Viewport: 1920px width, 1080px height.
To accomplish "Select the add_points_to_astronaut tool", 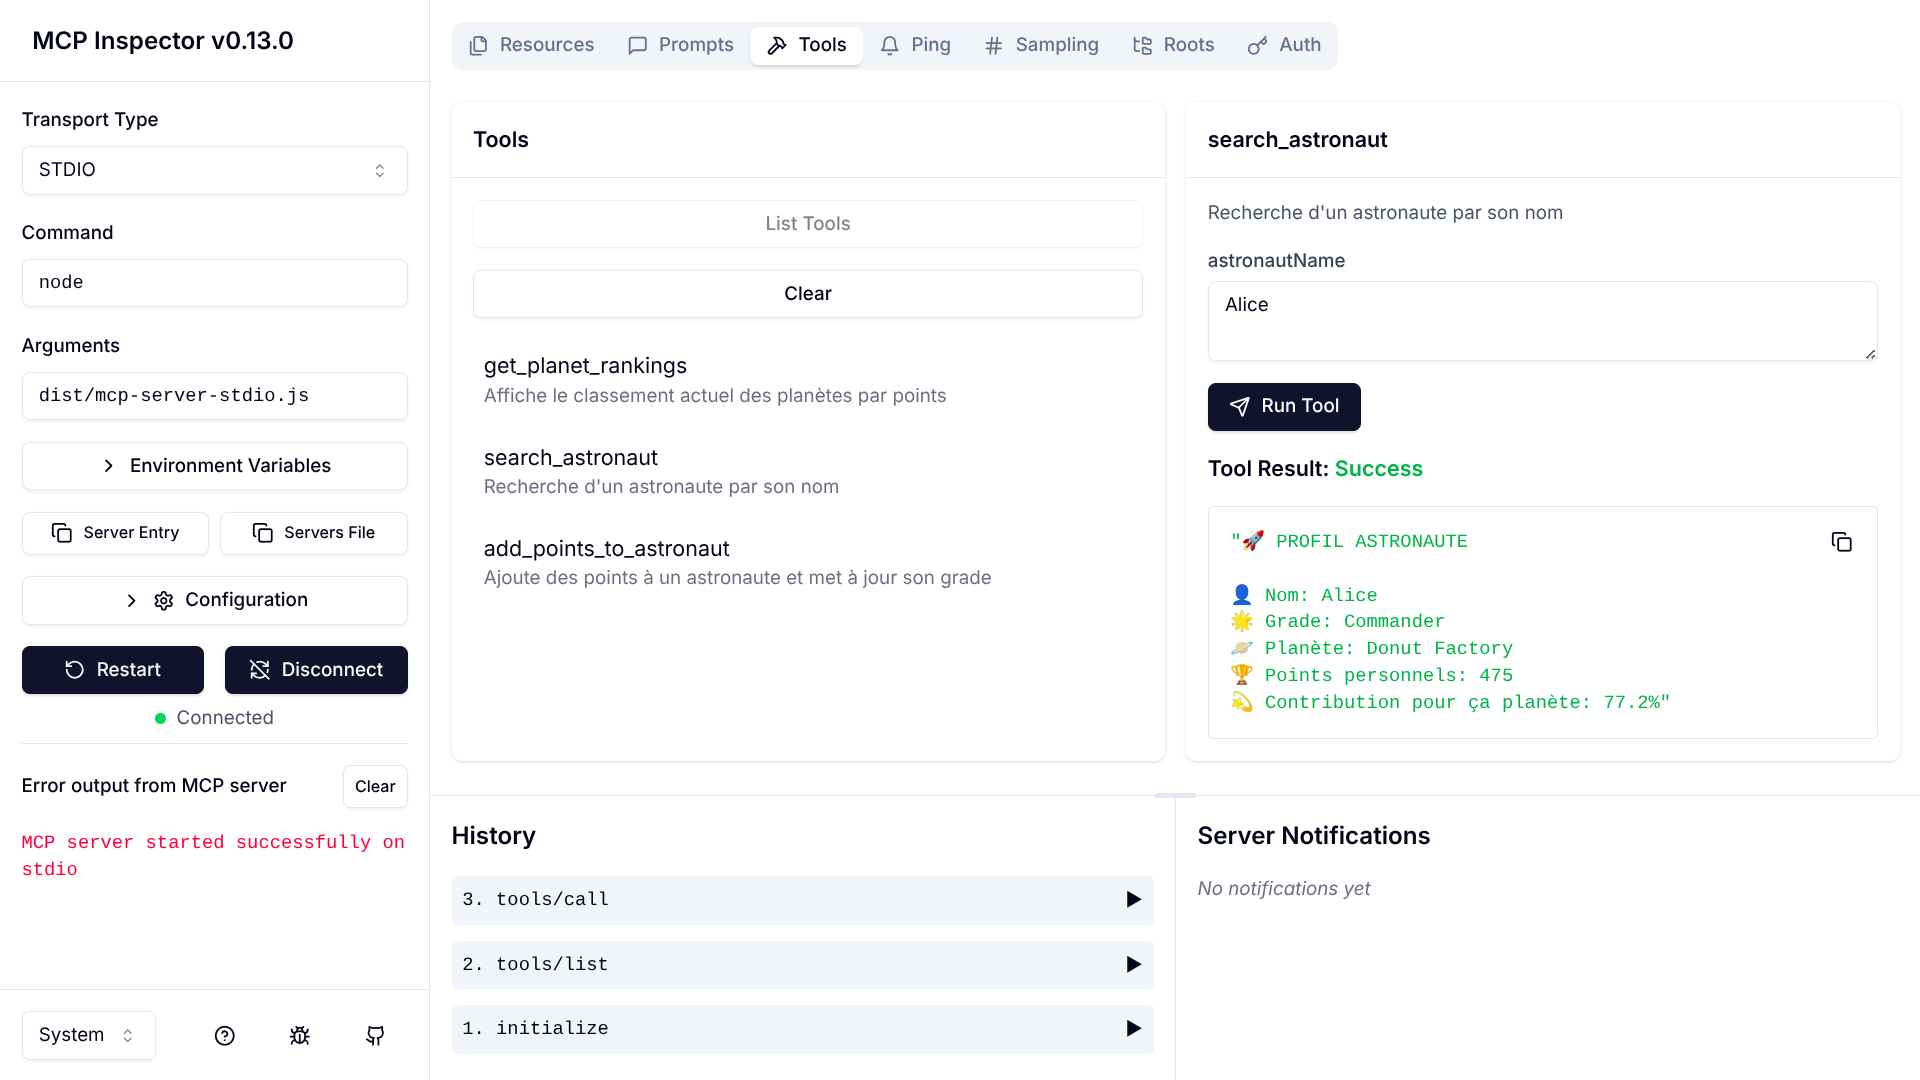I will pyautogui.click(x=808, y=562).
